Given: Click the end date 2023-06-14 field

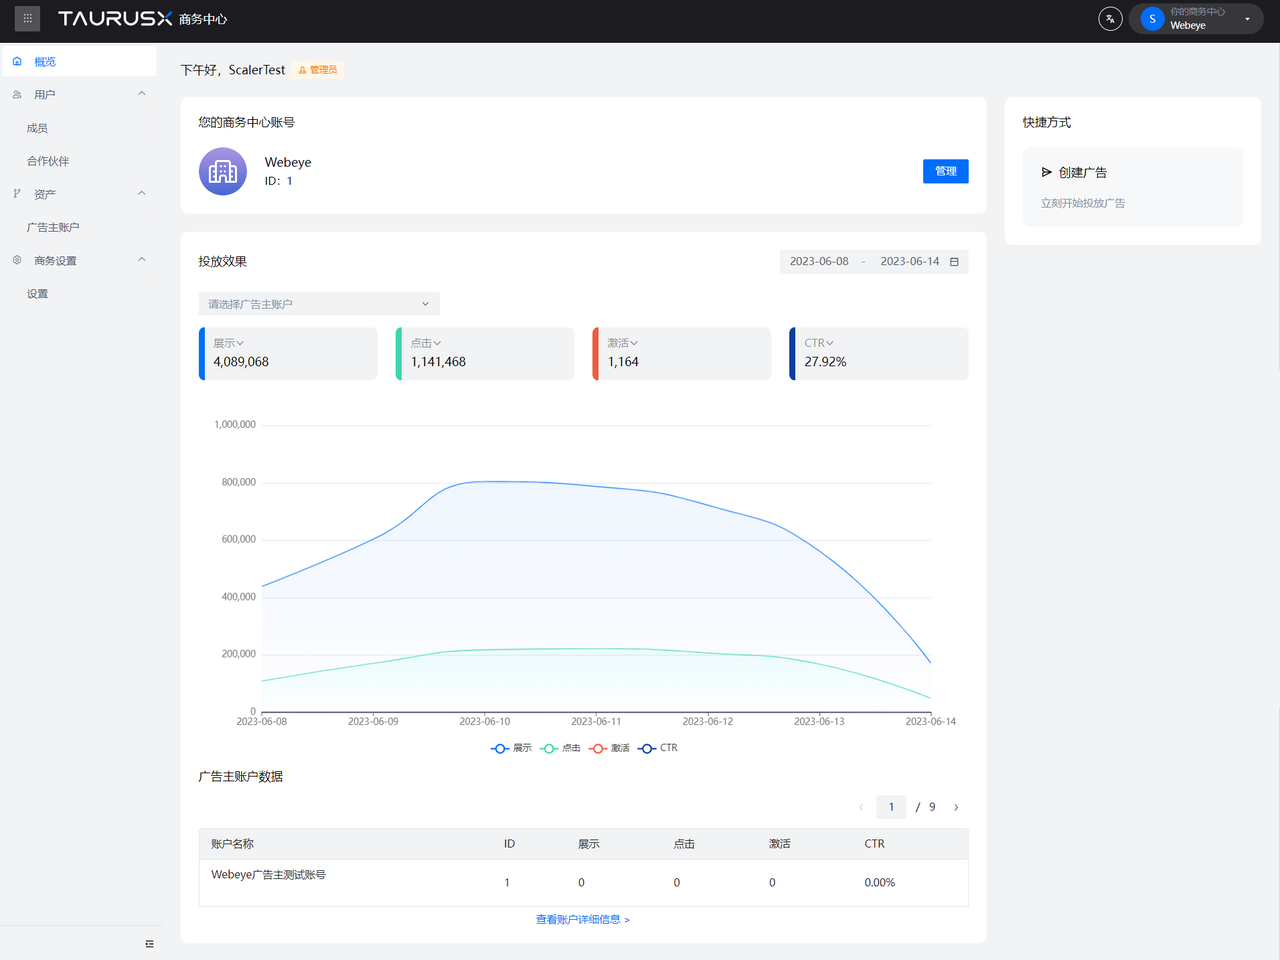Looking at the screenshot, I should 910,261.
